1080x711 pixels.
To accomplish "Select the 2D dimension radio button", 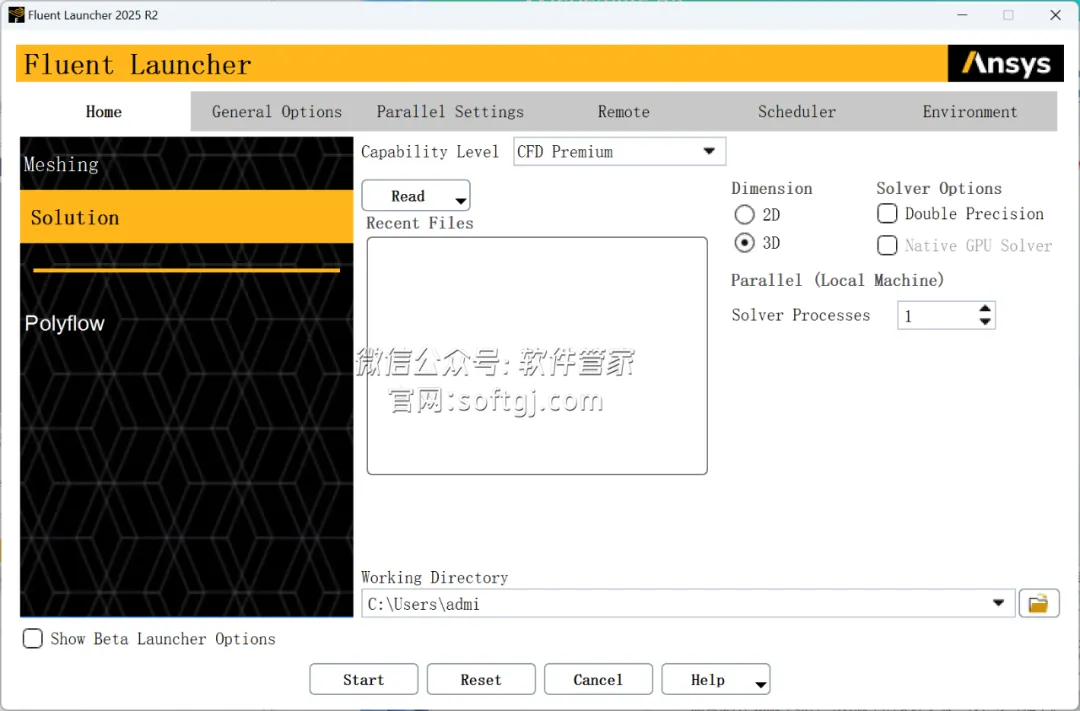I will pyautogui.click(x=745, y=215).
